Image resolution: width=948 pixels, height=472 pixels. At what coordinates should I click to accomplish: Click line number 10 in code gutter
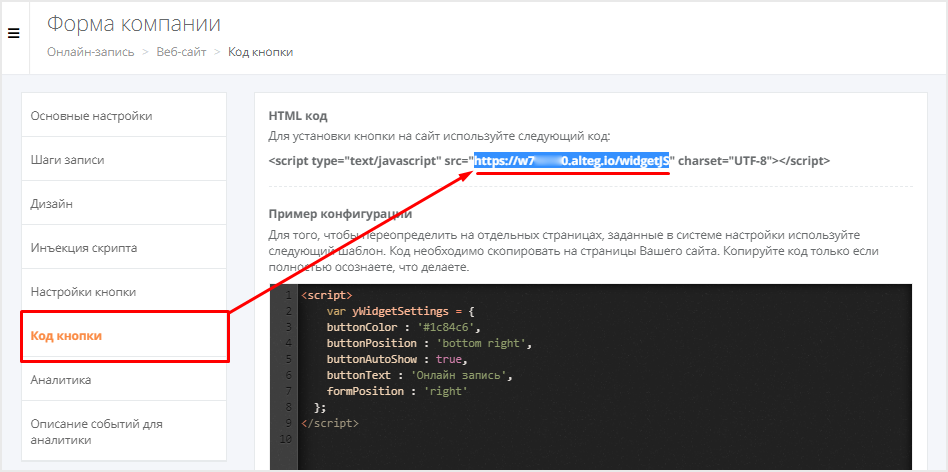click(x=287, y=439)
